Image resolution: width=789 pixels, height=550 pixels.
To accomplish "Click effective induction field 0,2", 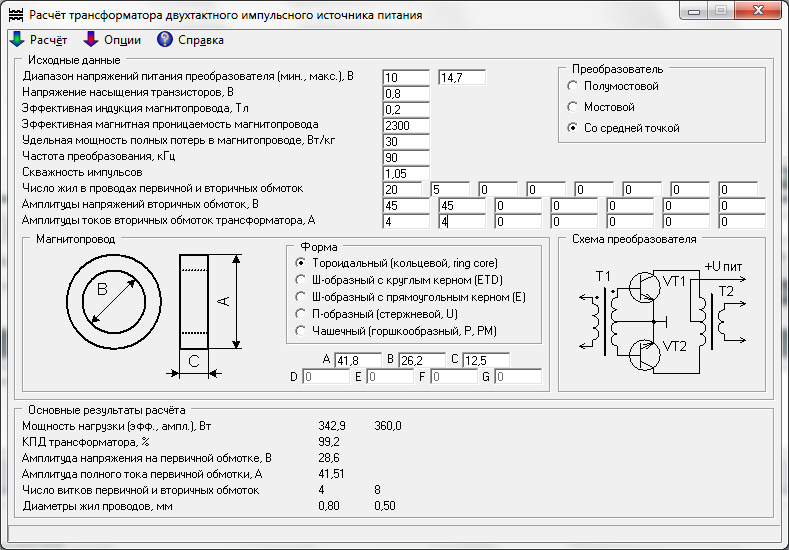I will [406, 109].
